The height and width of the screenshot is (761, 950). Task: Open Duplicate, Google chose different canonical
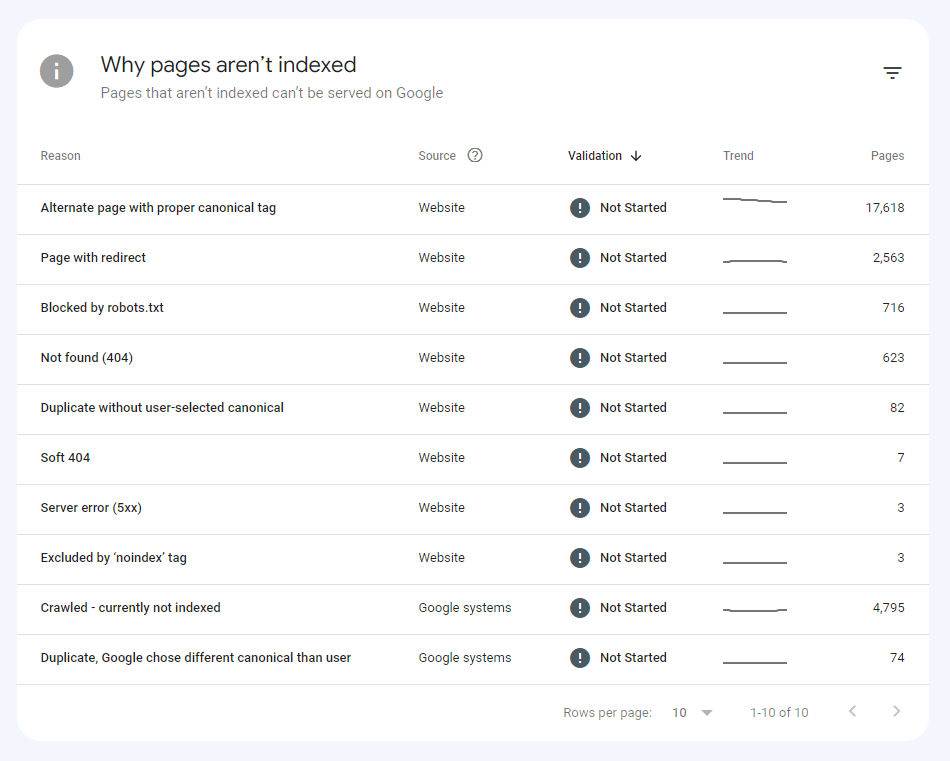(196, 657)
